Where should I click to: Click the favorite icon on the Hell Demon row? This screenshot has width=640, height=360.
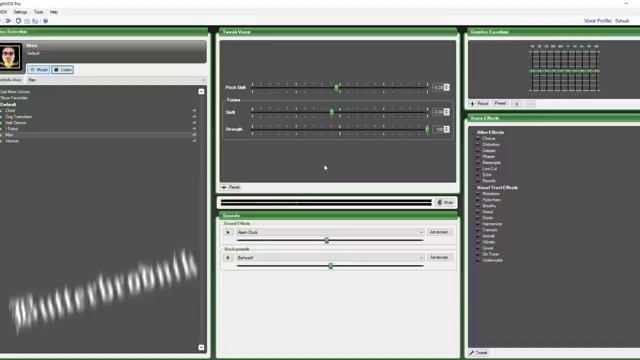click(x=194, y=122)
